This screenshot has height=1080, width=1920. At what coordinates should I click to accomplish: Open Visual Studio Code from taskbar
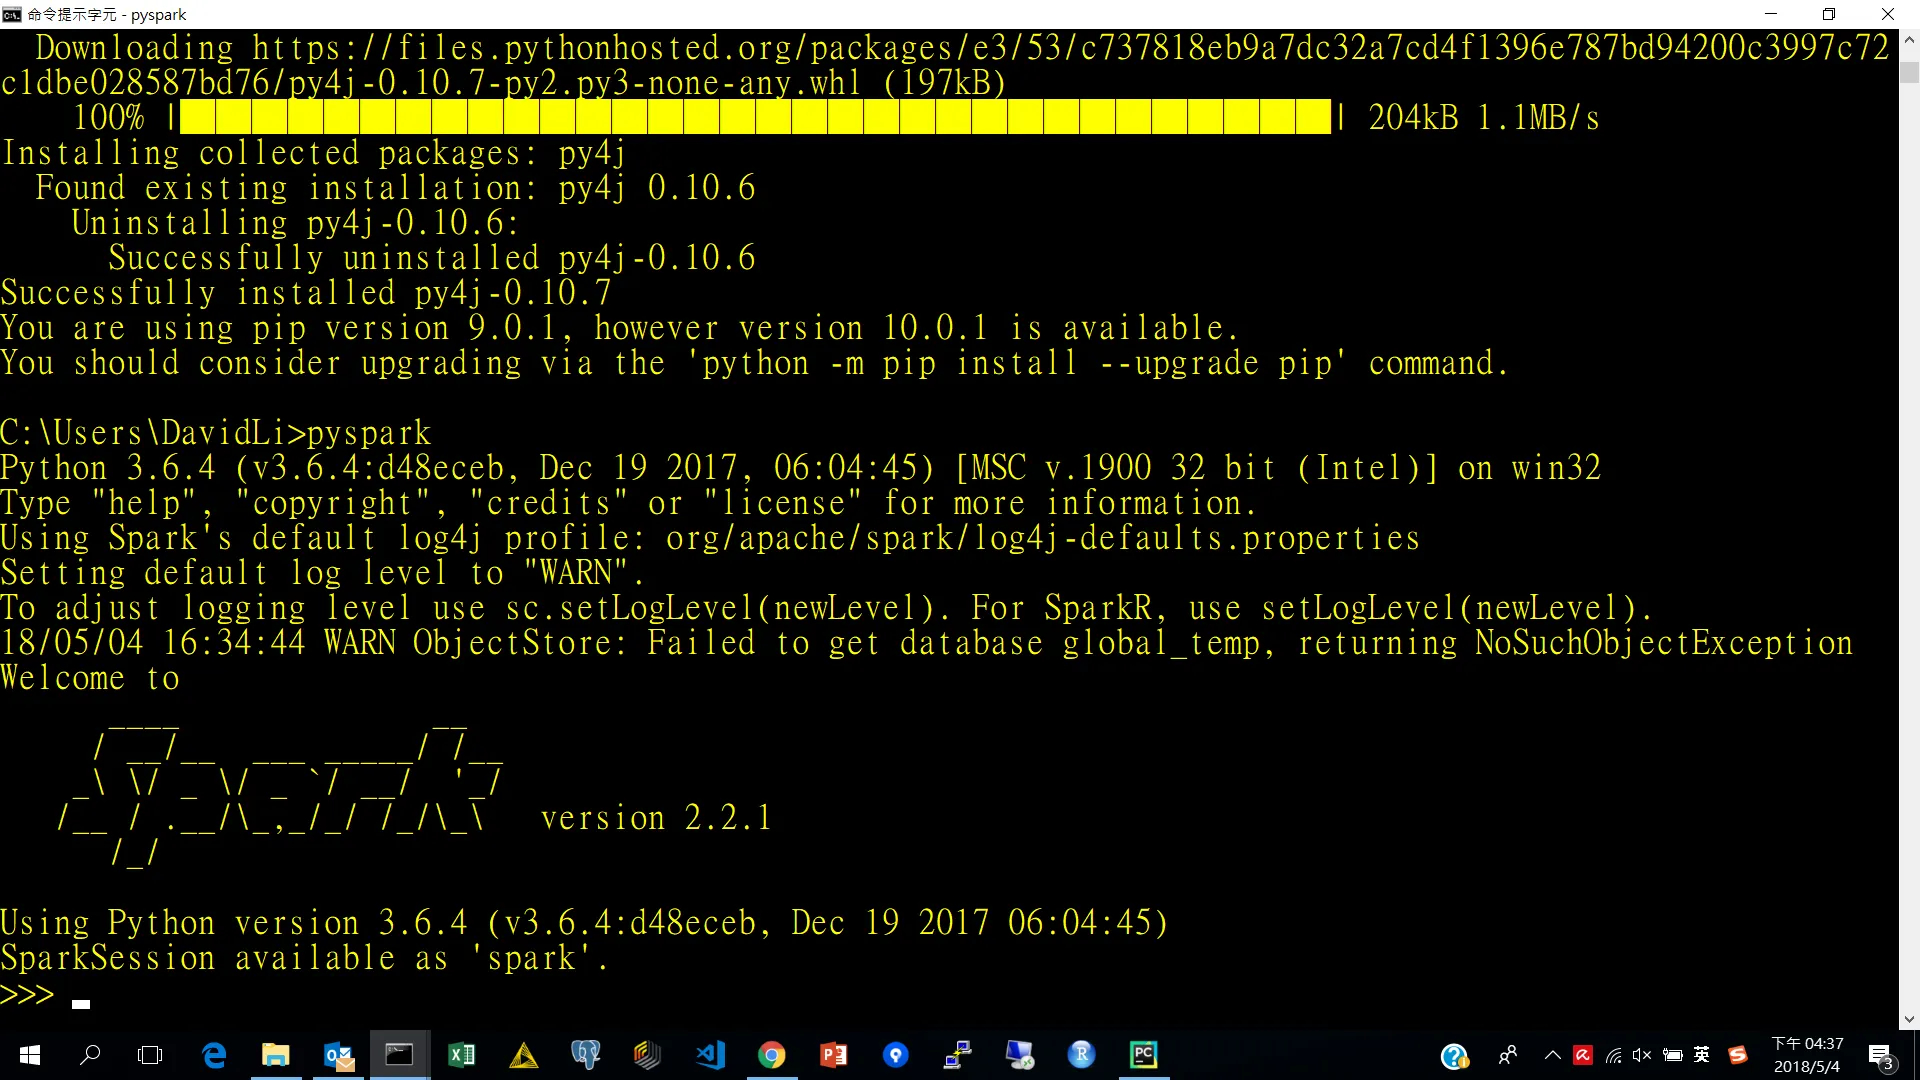tap(709, 1055)
